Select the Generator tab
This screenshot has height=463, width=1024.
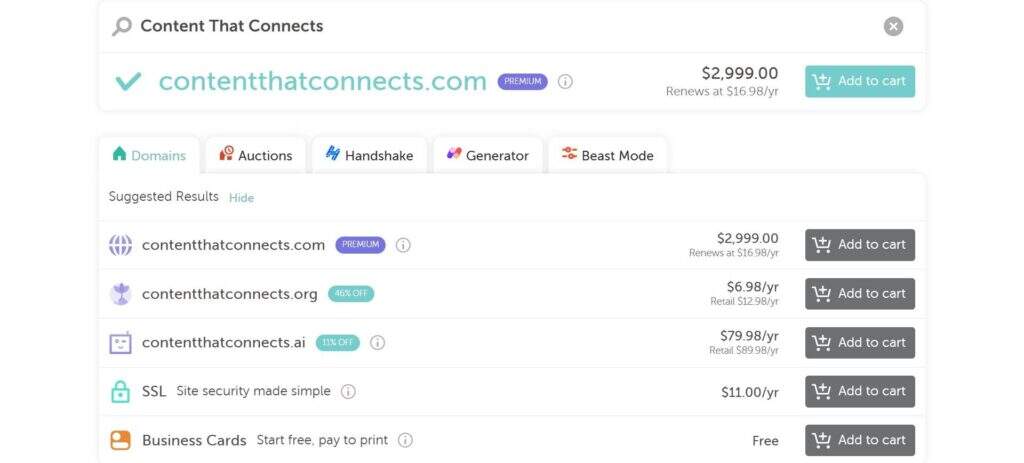tap(487, 155)
